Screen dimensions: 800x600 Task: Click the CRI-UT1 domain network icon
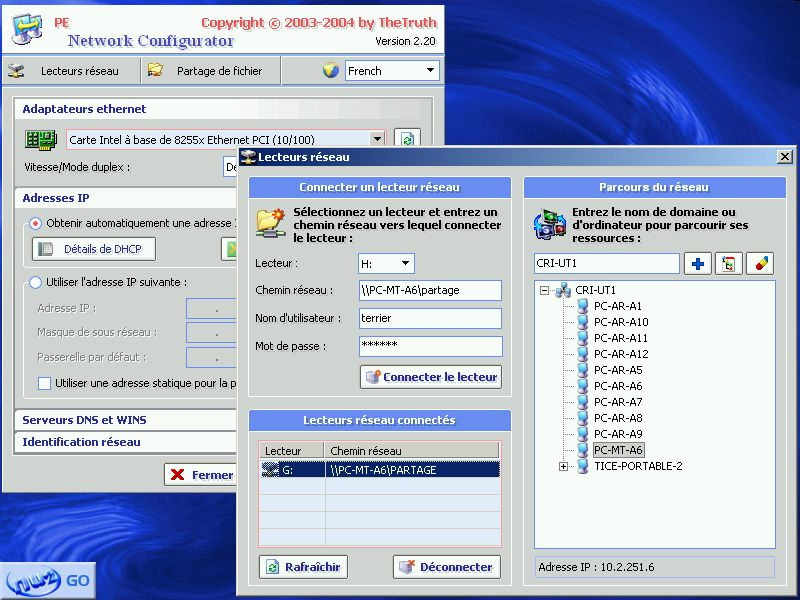pos(563,290)
